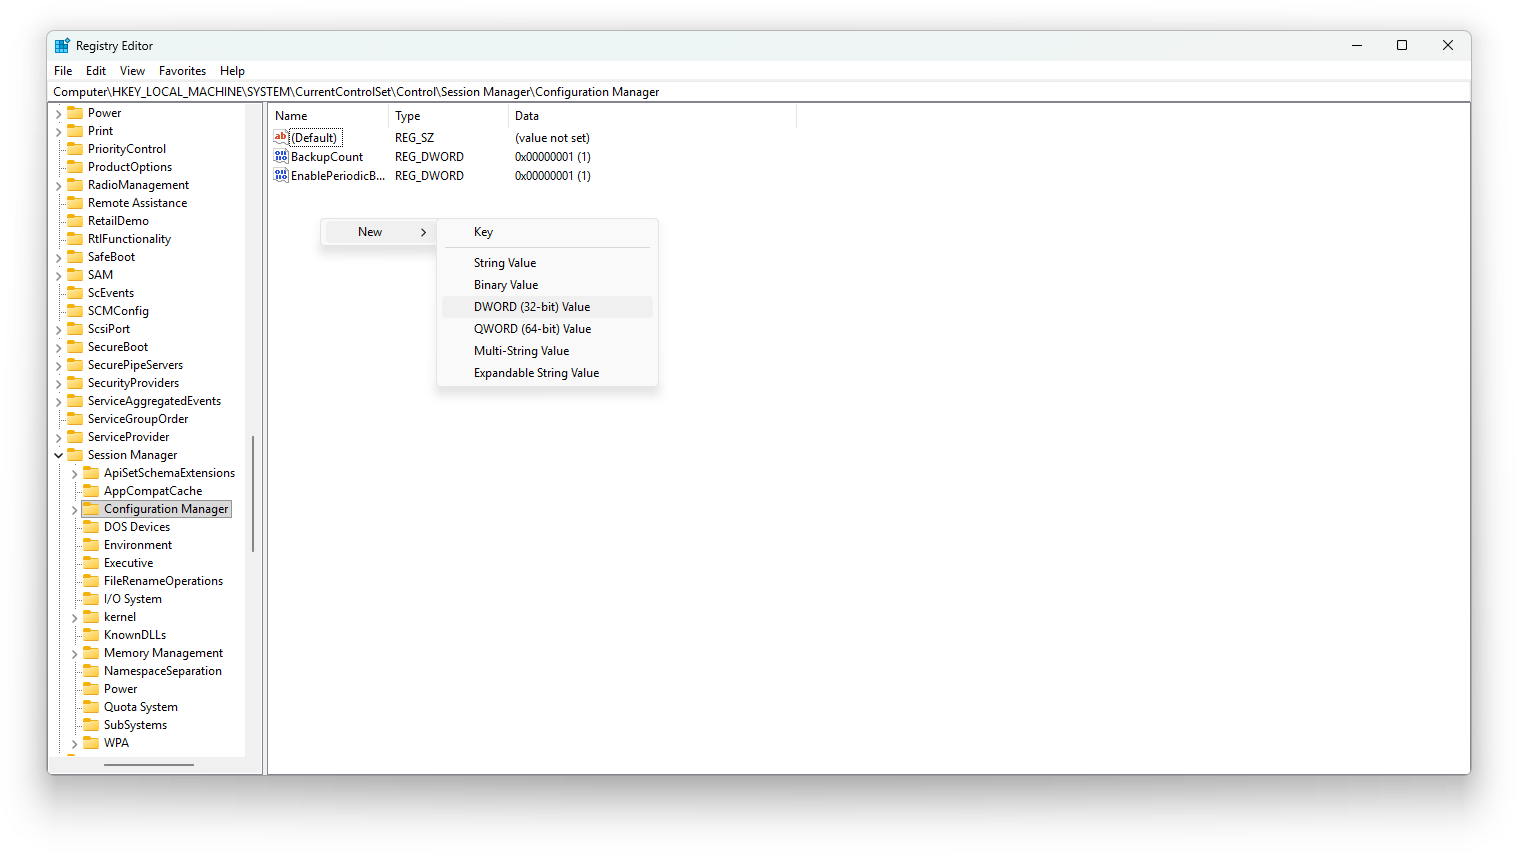This screenshot has width=1518, height=856.
Task: Open the Help menu
Action: [x=232, y=71]
